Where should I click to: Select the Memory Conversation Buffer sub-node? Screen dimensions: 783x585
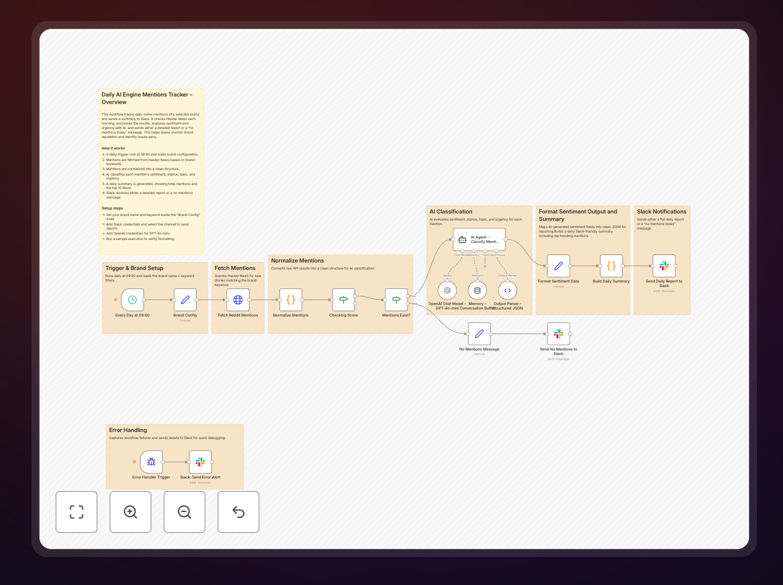point(477,290)
